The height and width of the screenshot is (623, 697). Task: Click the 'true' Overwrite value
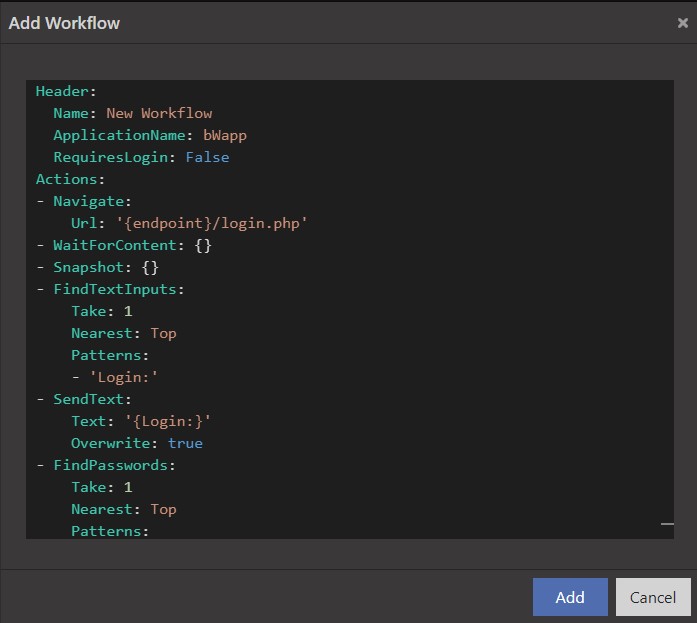[185, 443]
